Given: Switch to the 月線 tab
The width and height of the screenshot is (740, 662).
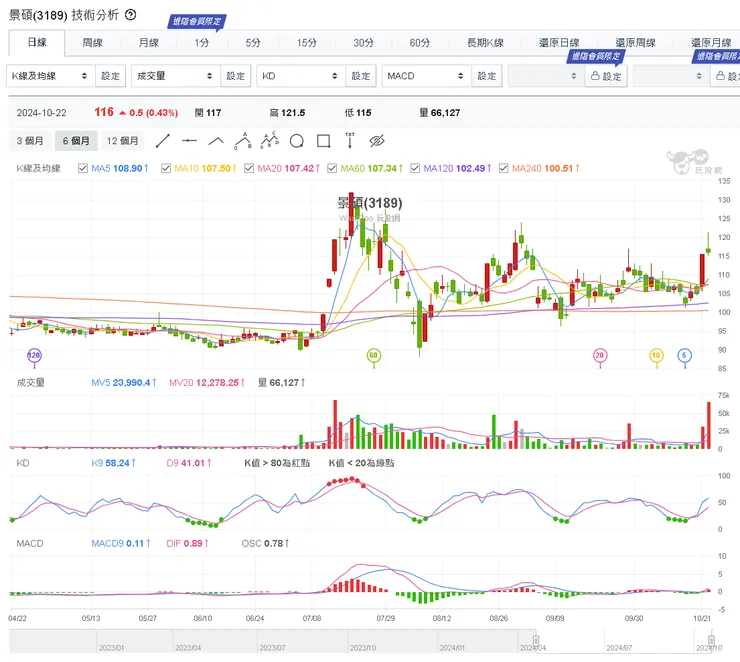Looking at the screenshot, I should [x=149, y=43].
